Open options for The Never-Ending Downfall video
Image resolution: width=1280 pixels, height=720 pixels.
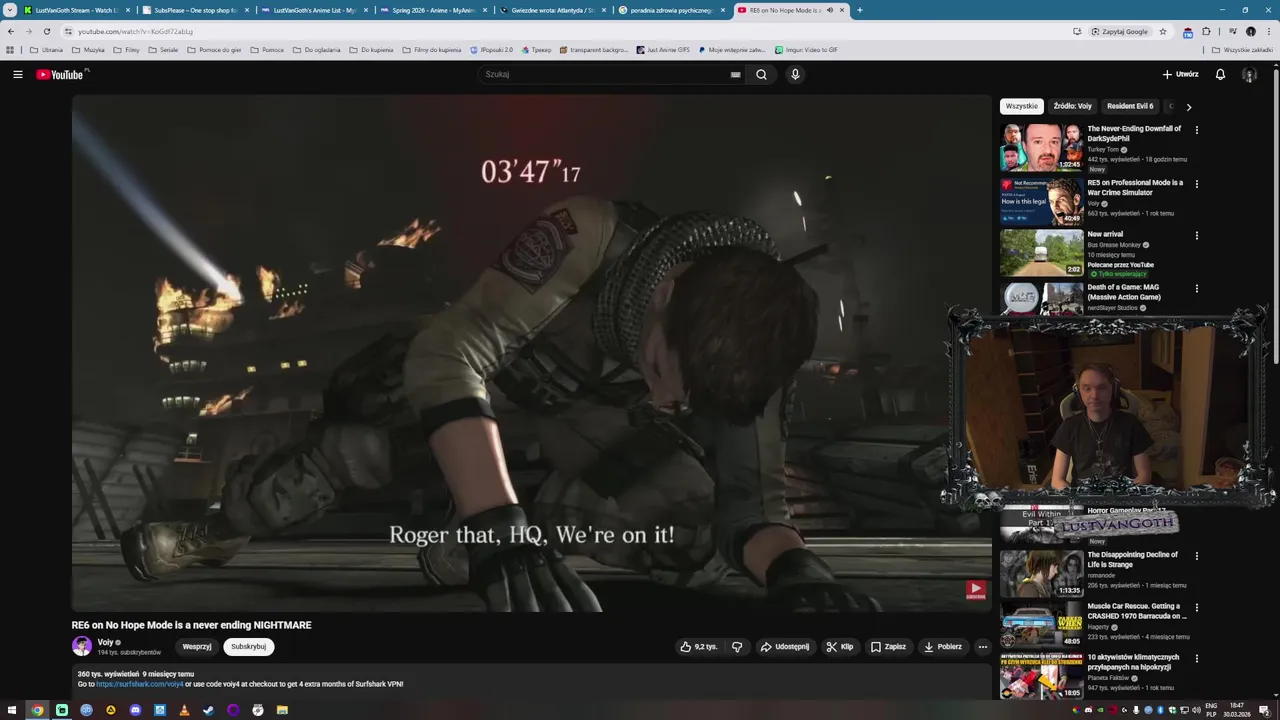coord(1196,129)
